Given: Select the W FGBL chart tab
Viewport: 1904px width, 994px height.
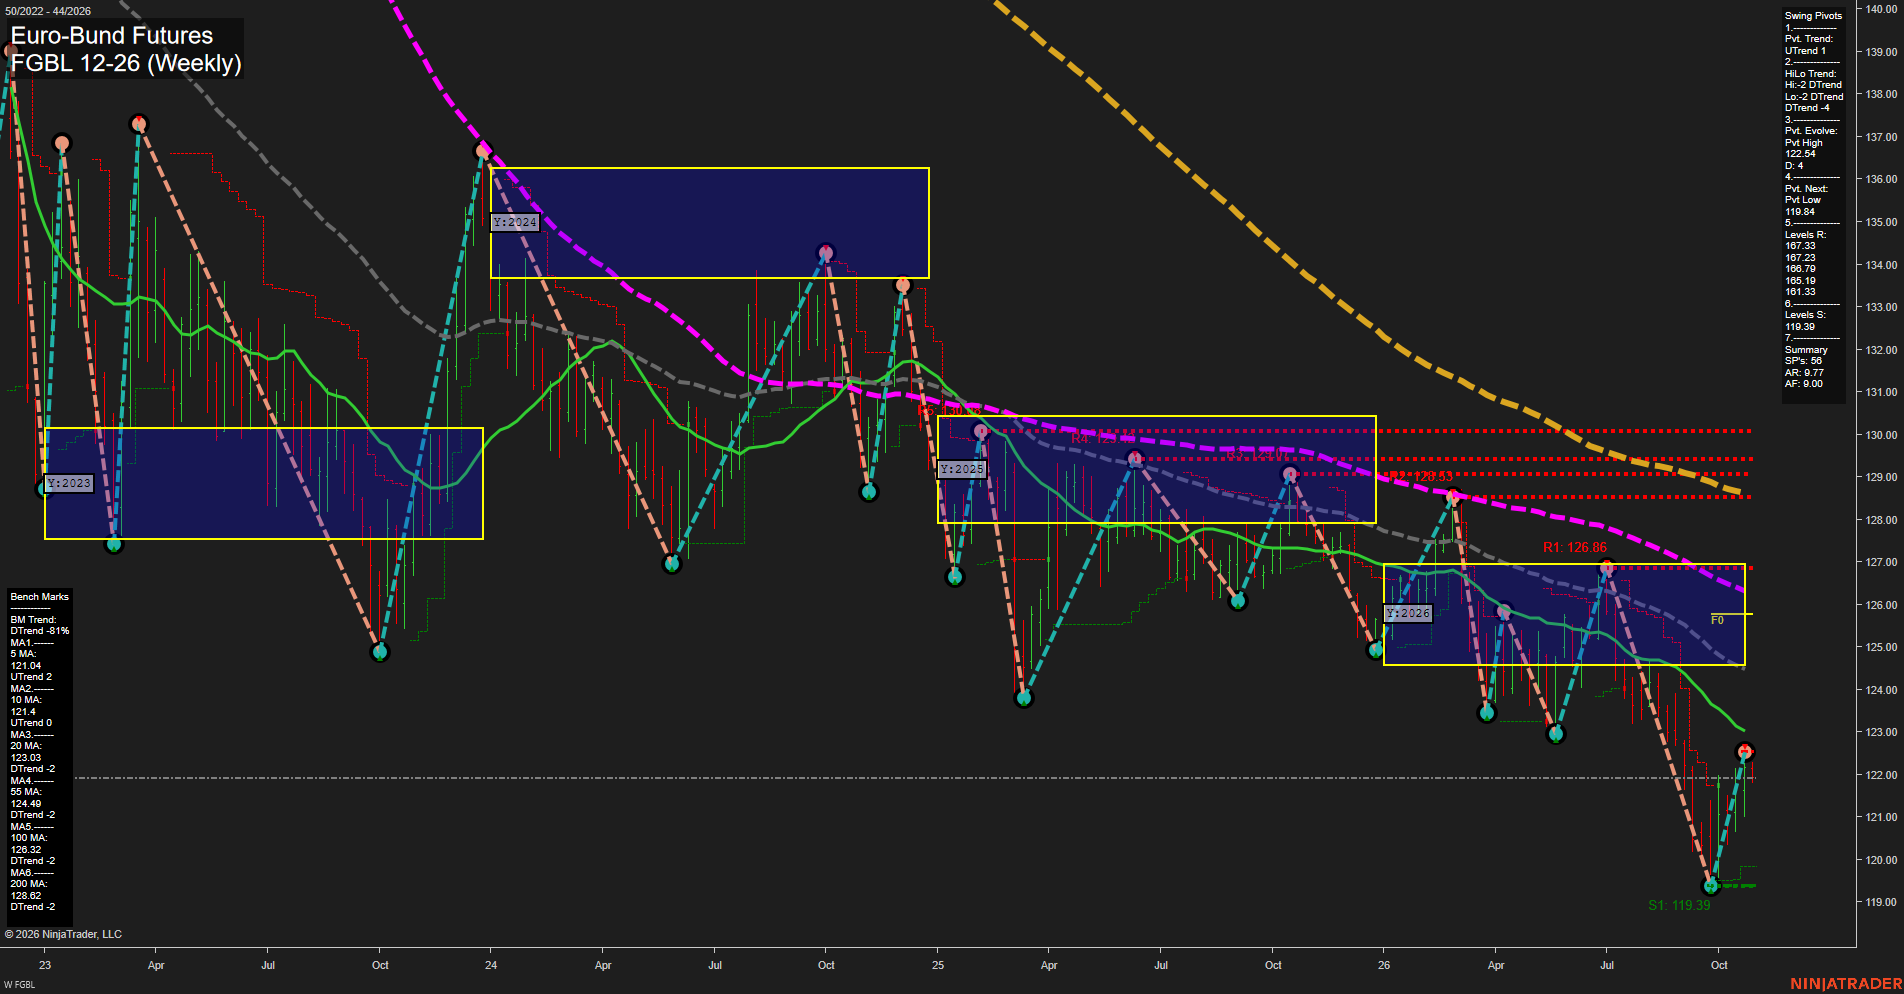Looking at the screenshot, I should [19, 985].
